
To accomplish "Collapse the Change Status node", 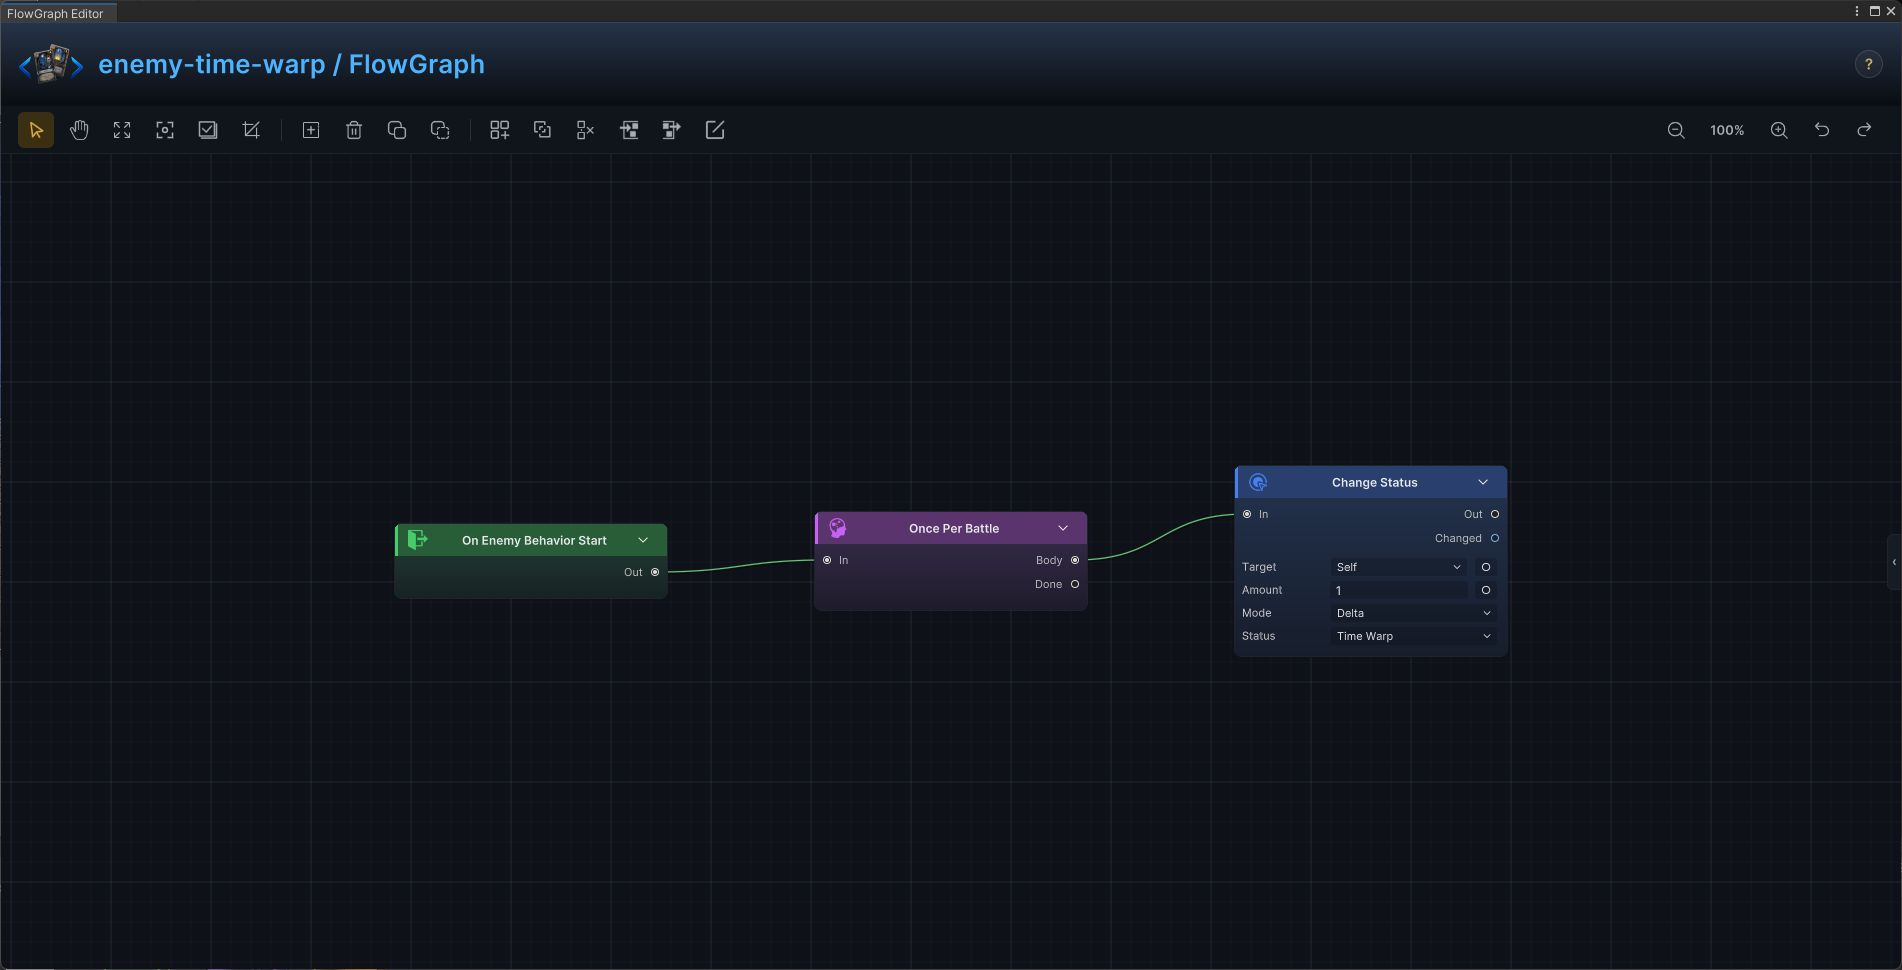I will (1483, 482).
